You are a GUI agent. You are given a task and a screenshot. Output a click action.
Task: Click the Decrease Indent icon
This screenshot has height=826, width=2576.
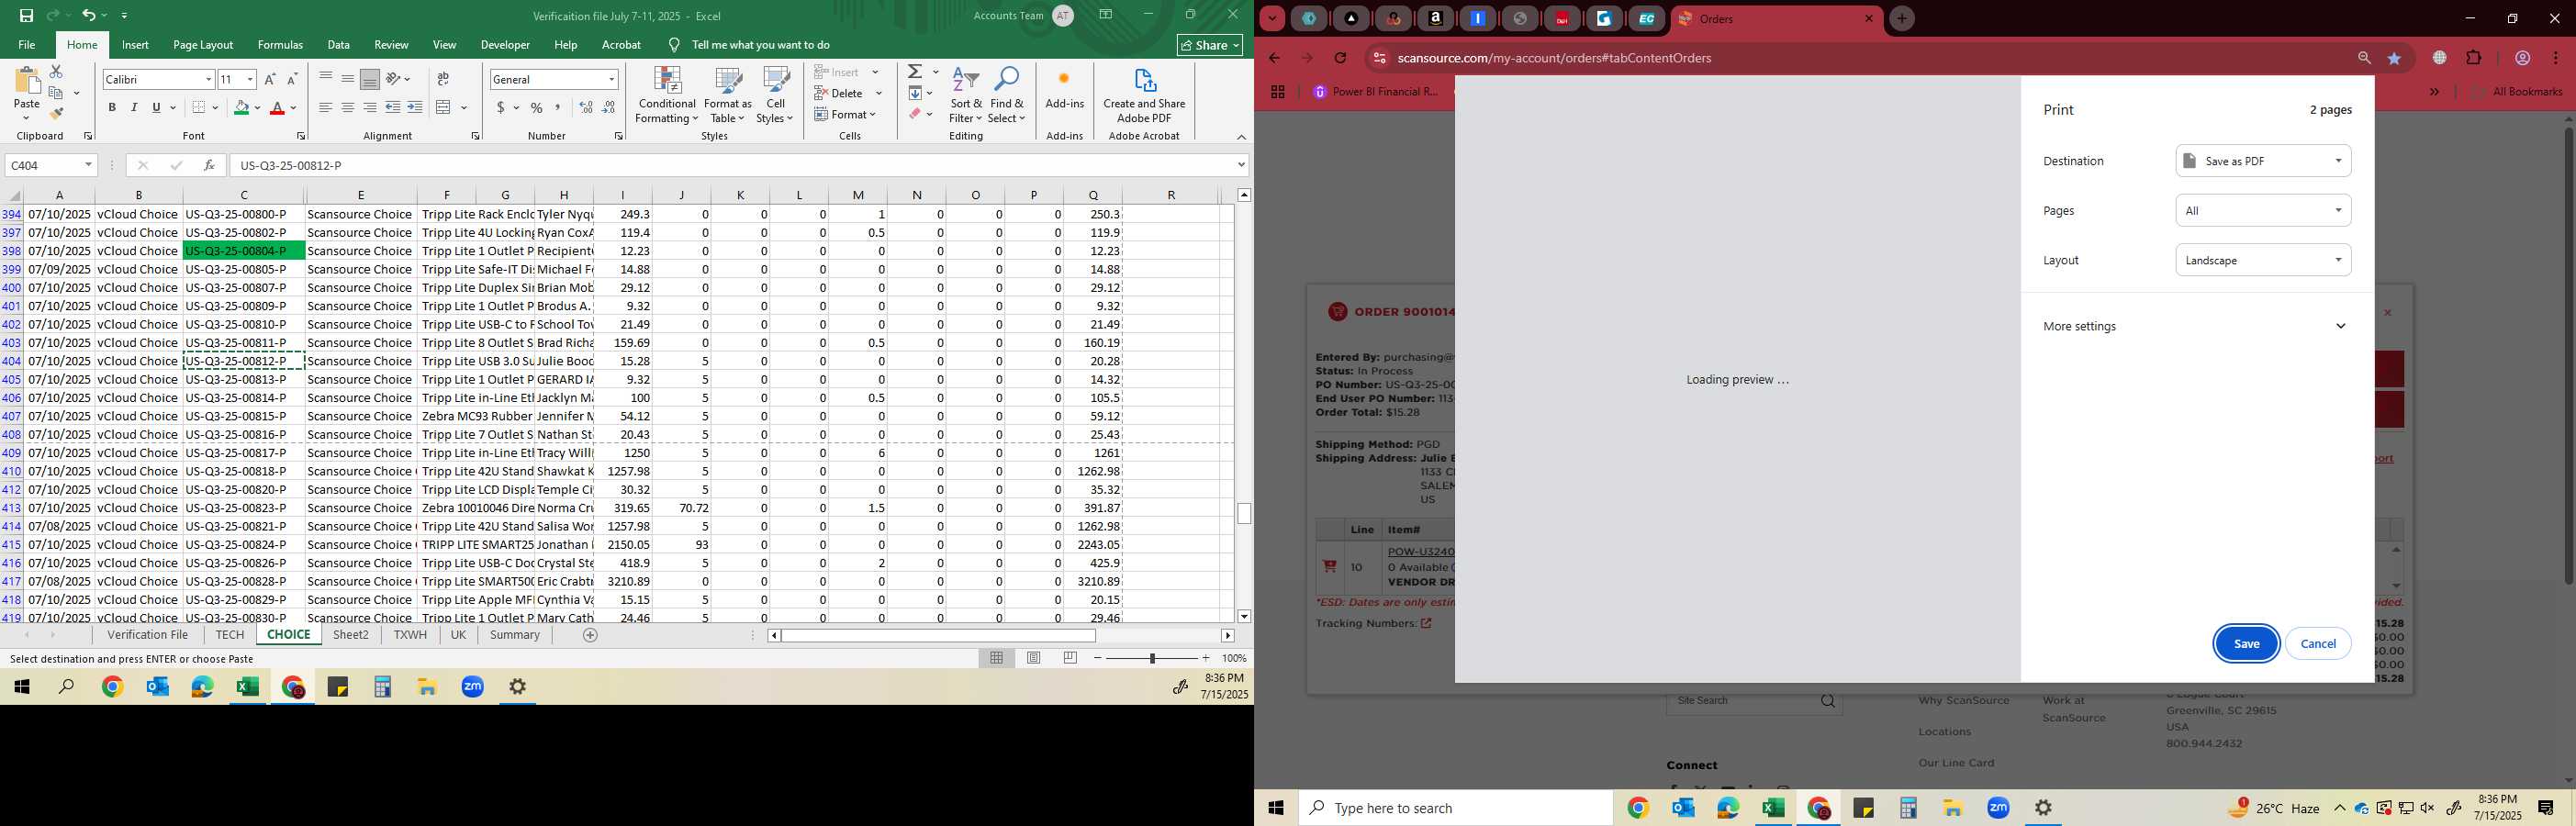[393, 108]
